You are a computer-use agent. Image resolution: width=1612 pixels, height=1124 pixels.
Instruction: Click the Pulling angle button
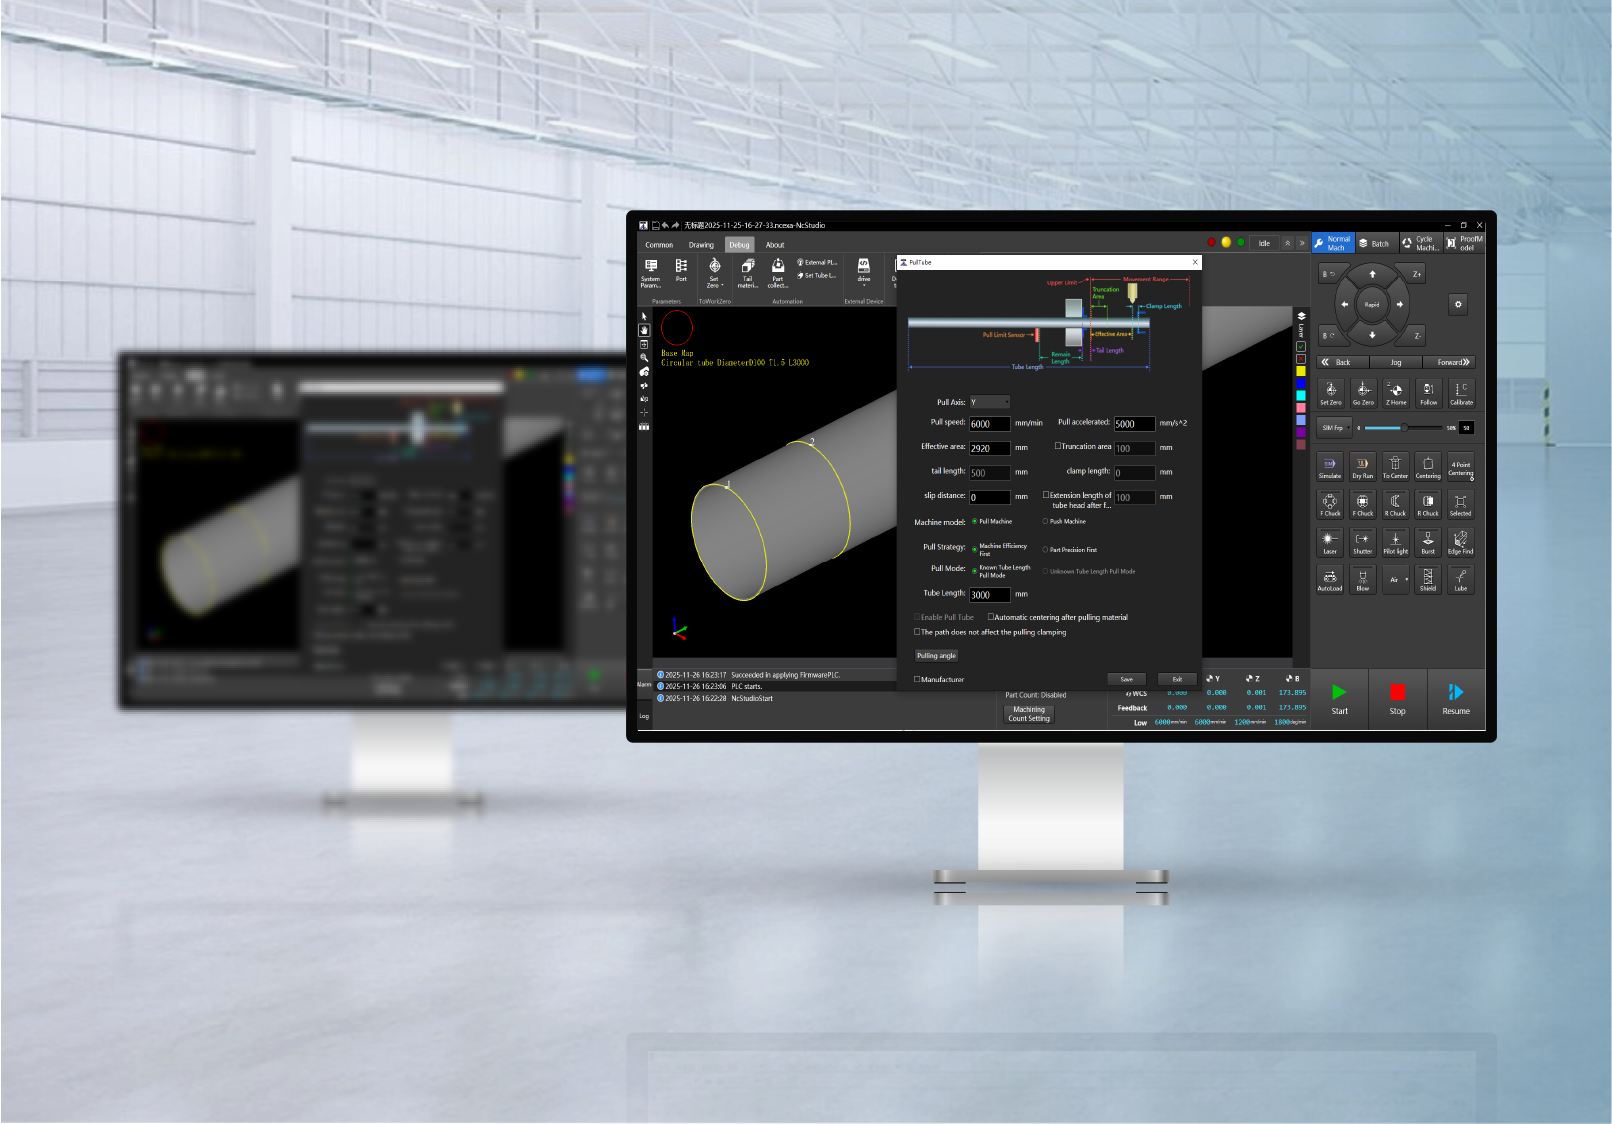(936, 656)
